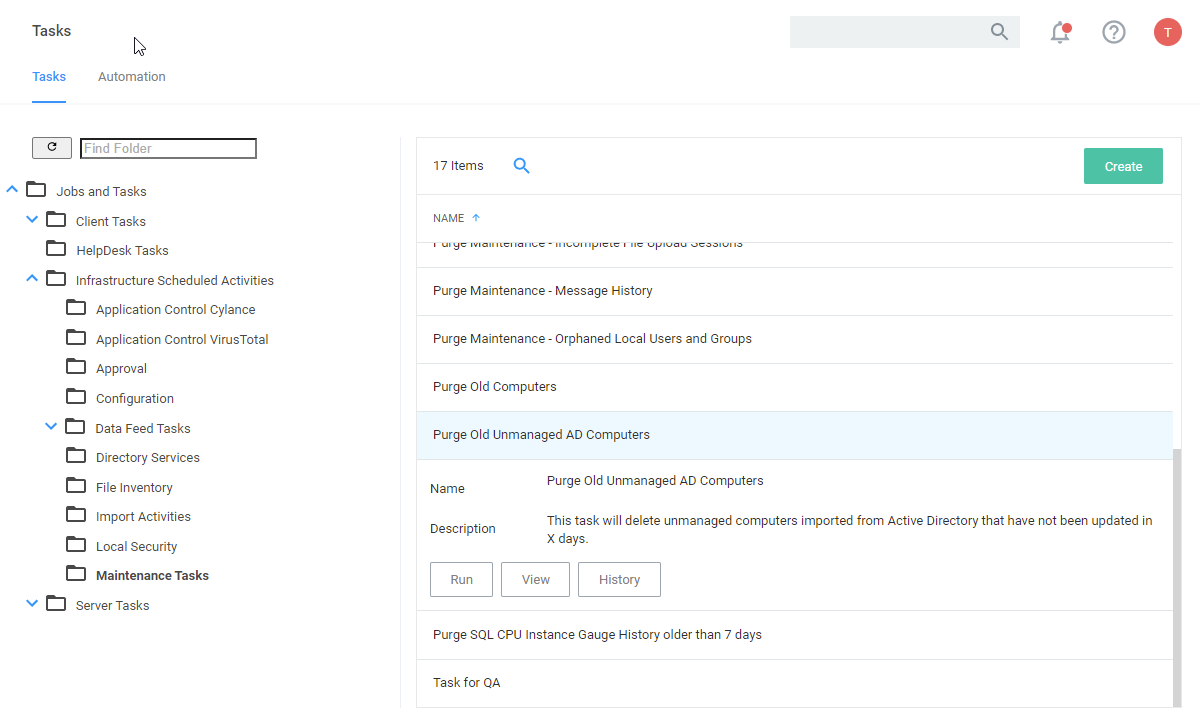Collapse Infrastructure Scheduled Activities folder
1200x721 pixels.
tap(32, 279)
